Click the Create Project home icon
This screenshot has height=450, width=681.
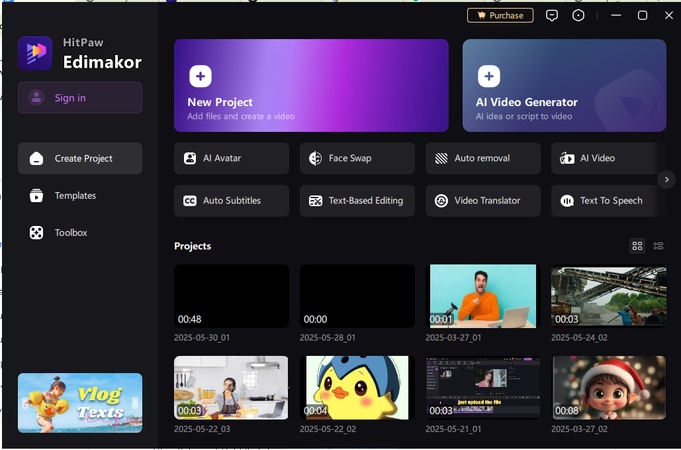[36, 159]
